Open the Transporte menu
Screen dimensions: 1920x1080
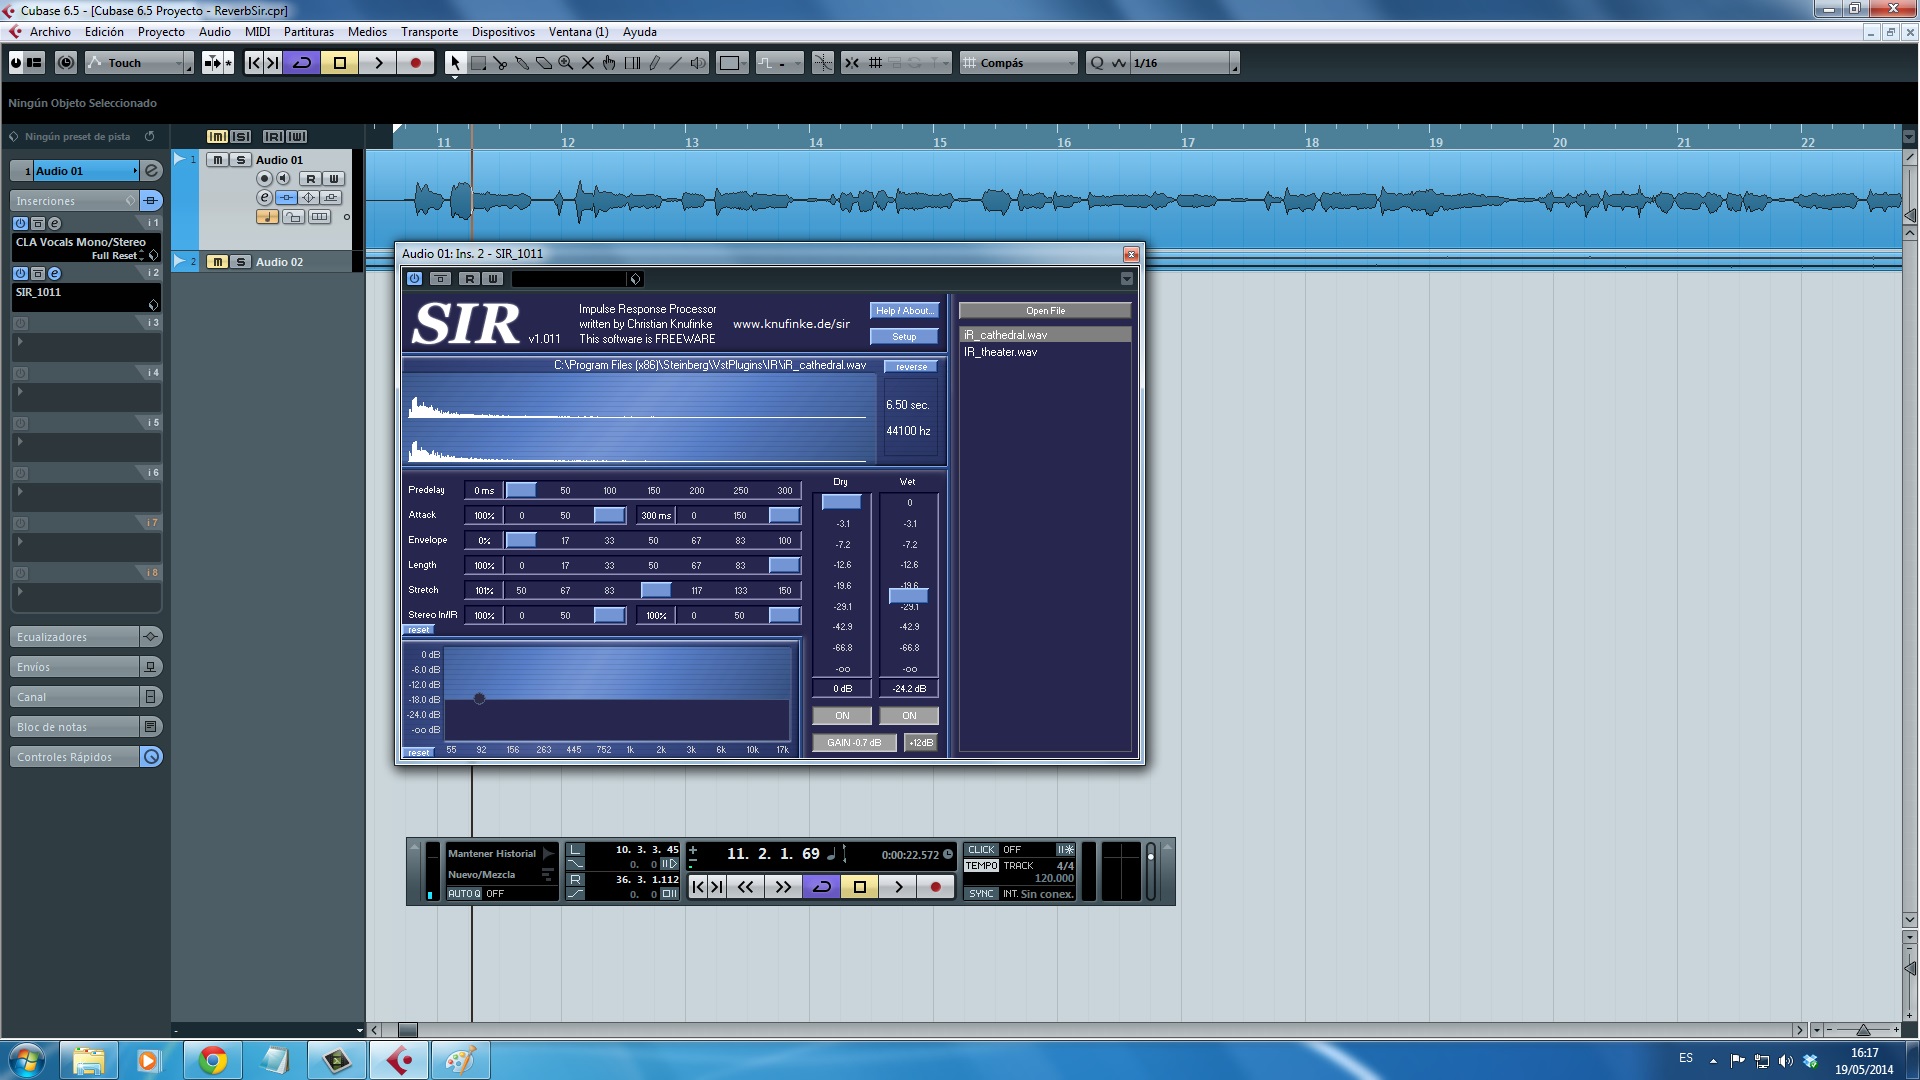click(429, 32)
